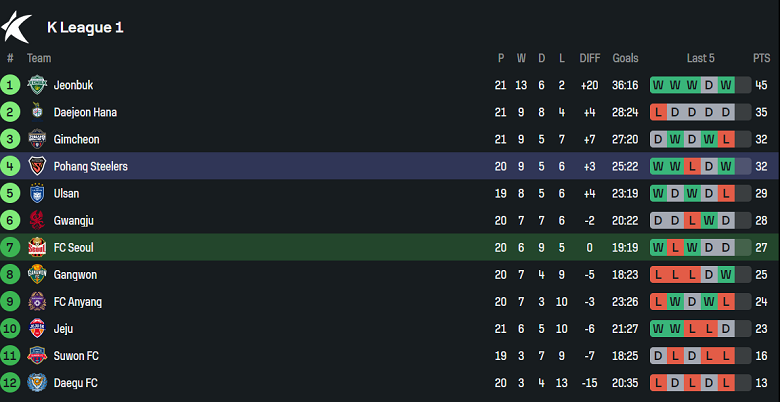The image size is (780, 402).
Task: Open the K League 1 title link
Action: coord(85,27)
